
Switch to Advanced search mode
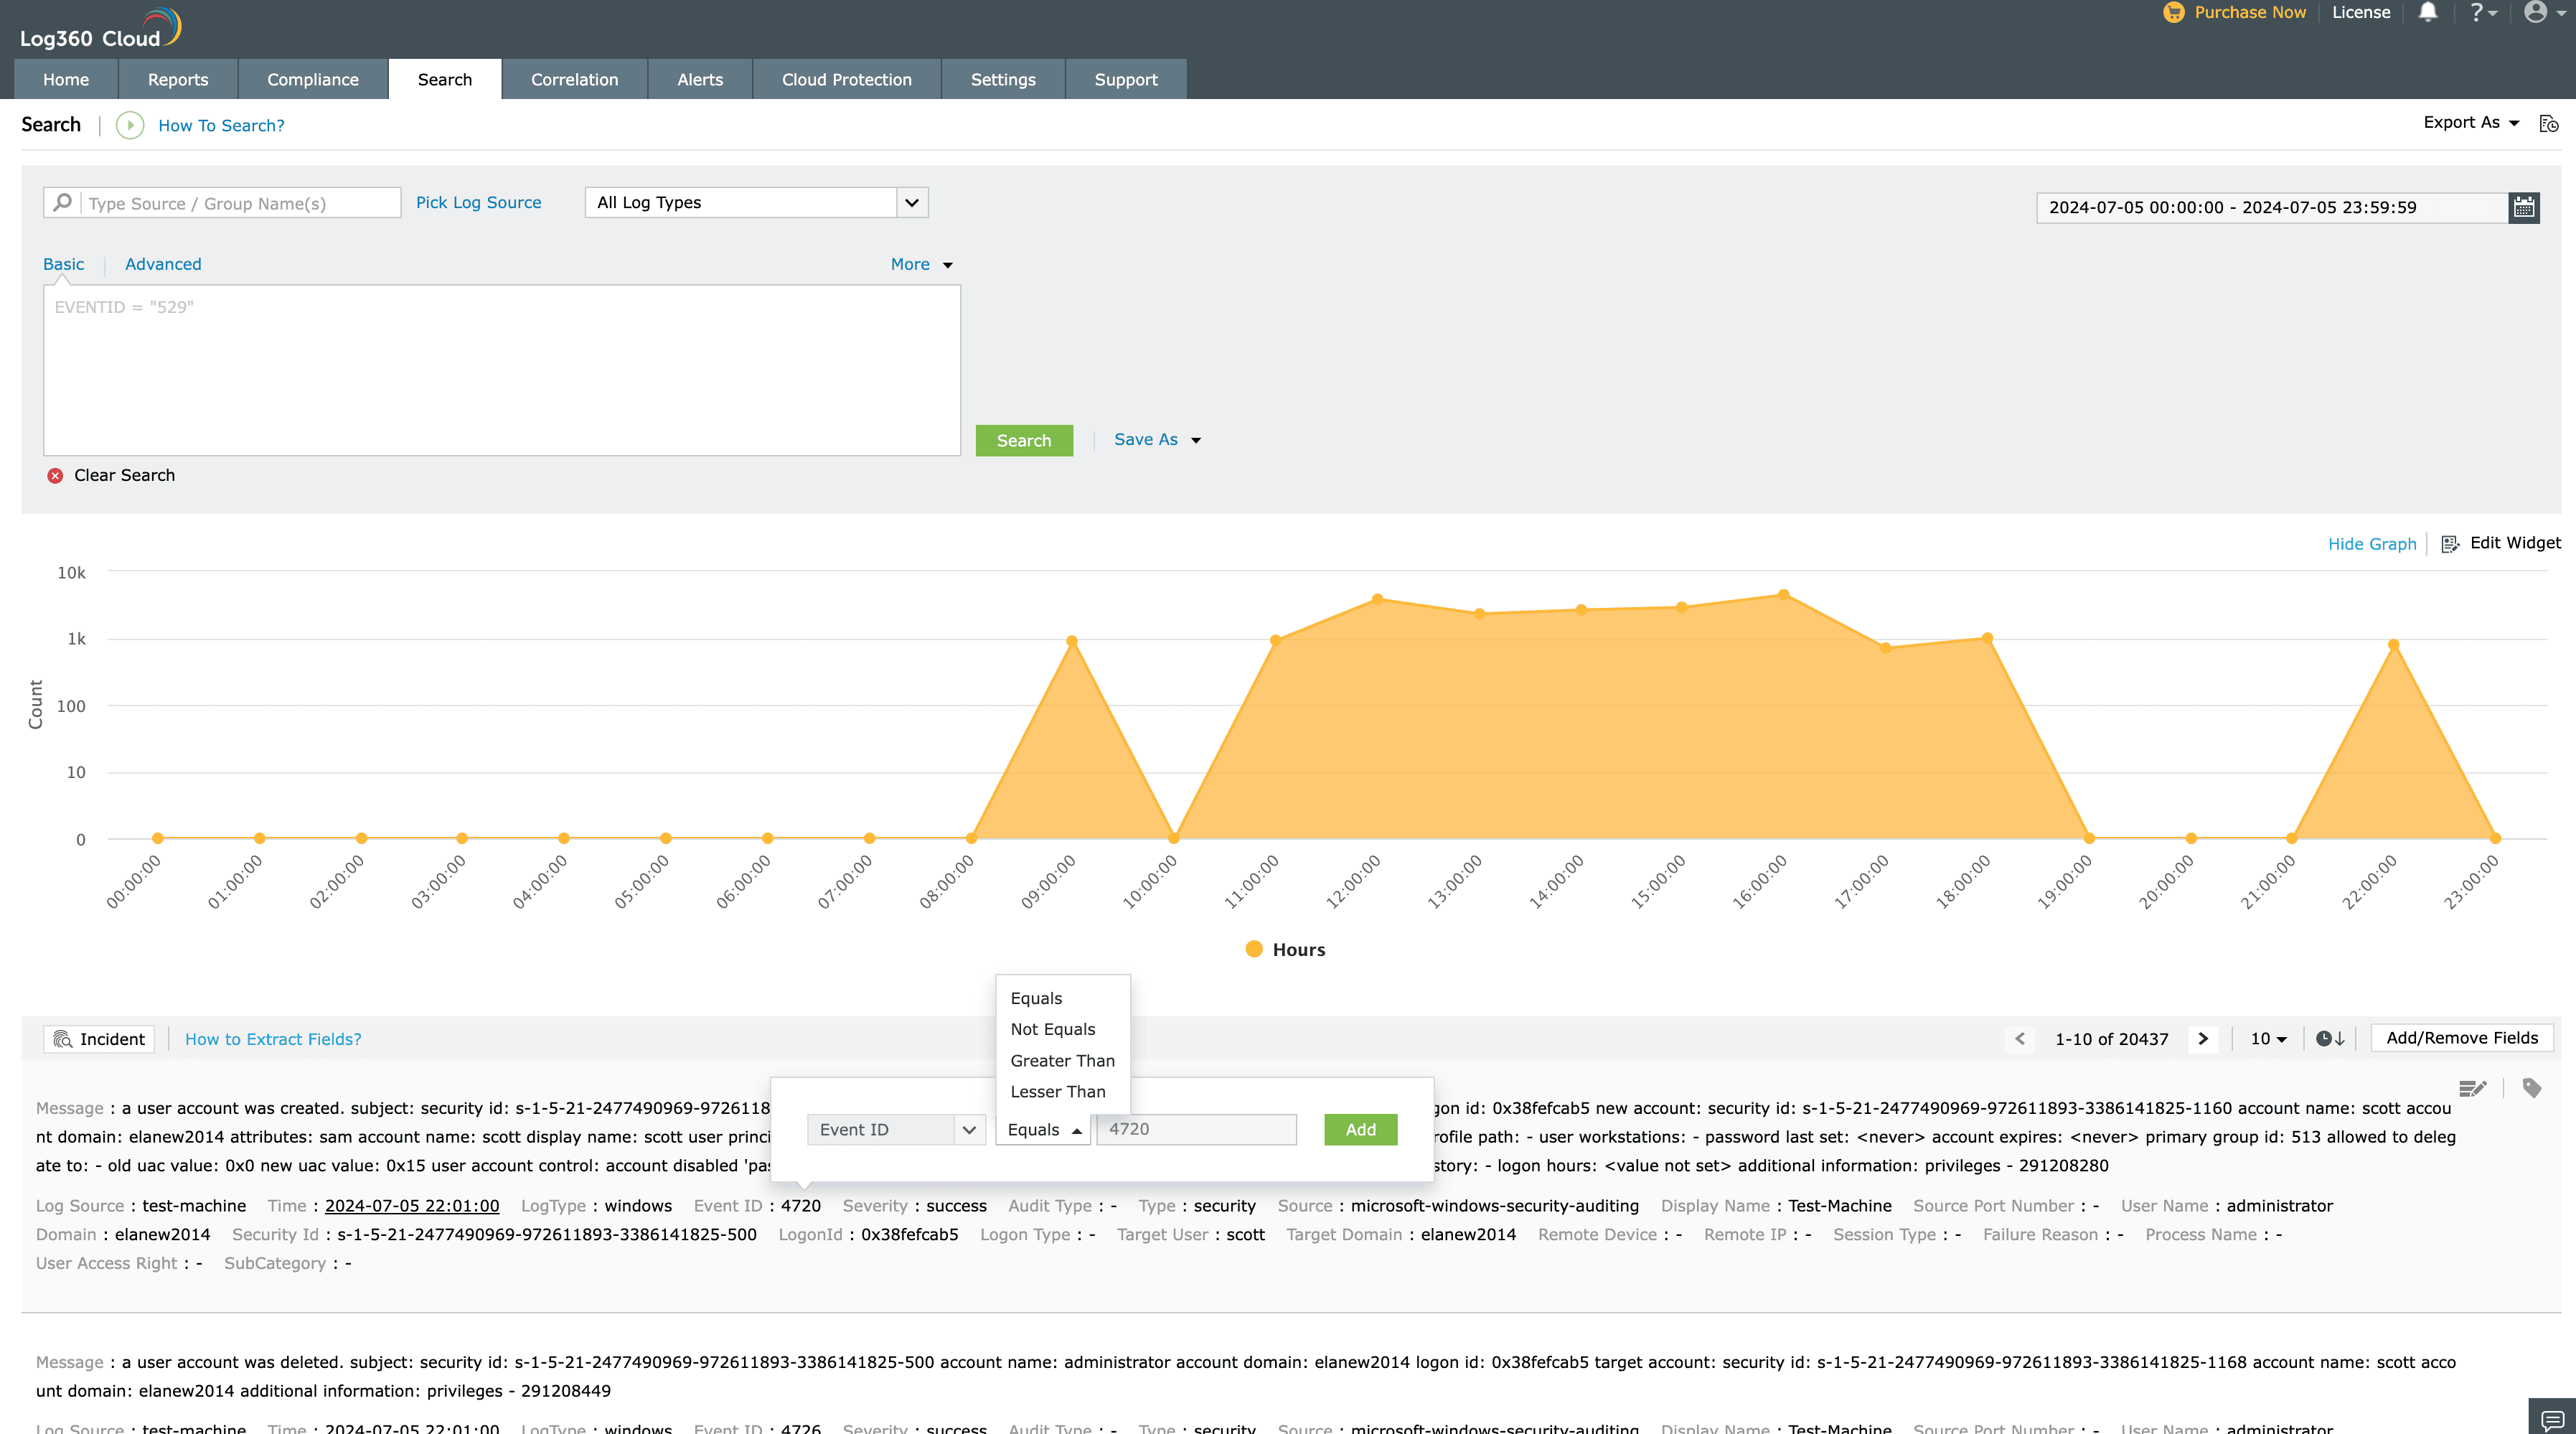(163, 264)
